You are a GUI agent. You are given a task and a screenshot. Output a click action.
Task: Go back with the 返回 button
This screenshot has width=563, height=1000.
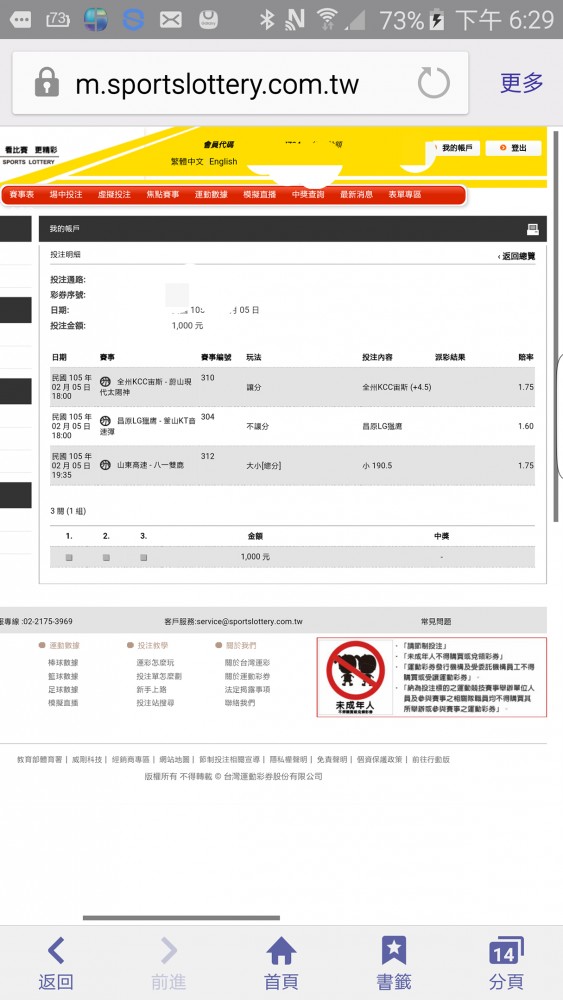(x=55, y=962)
